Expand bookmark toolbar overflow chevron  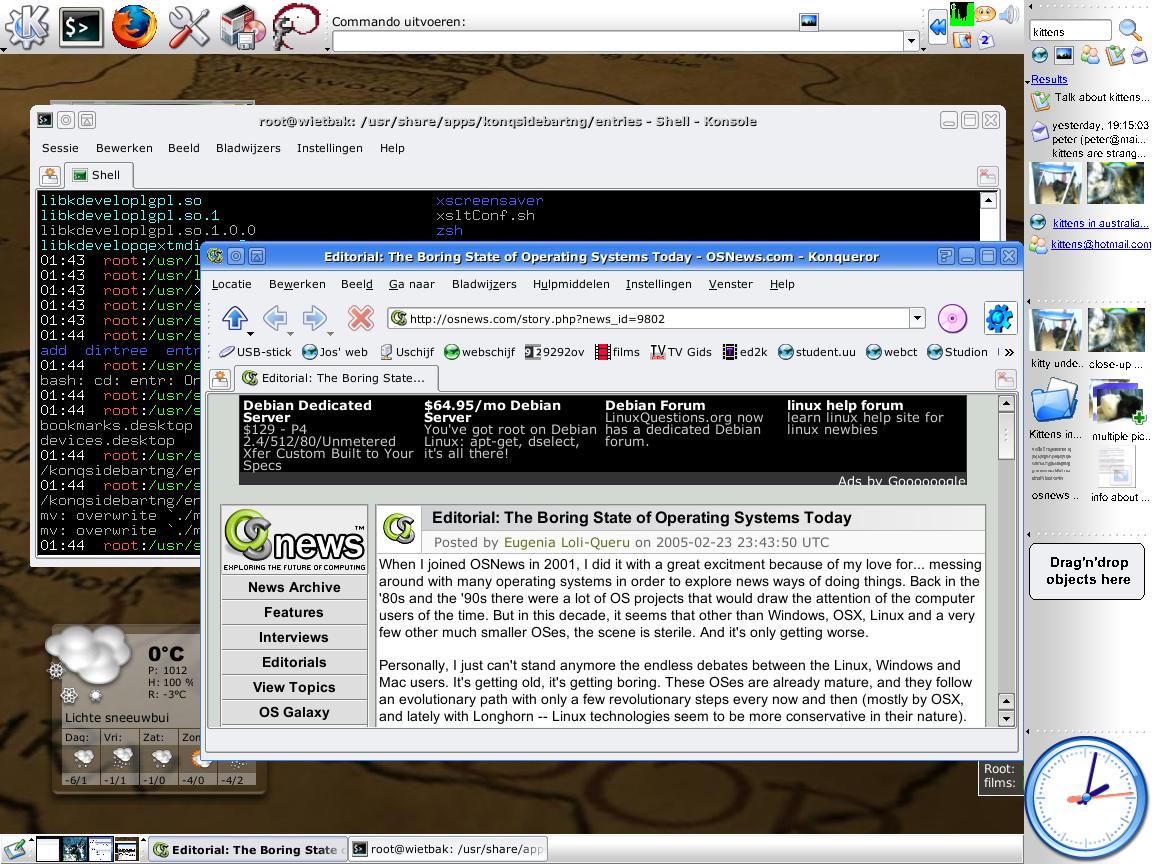coord(1009,353)
